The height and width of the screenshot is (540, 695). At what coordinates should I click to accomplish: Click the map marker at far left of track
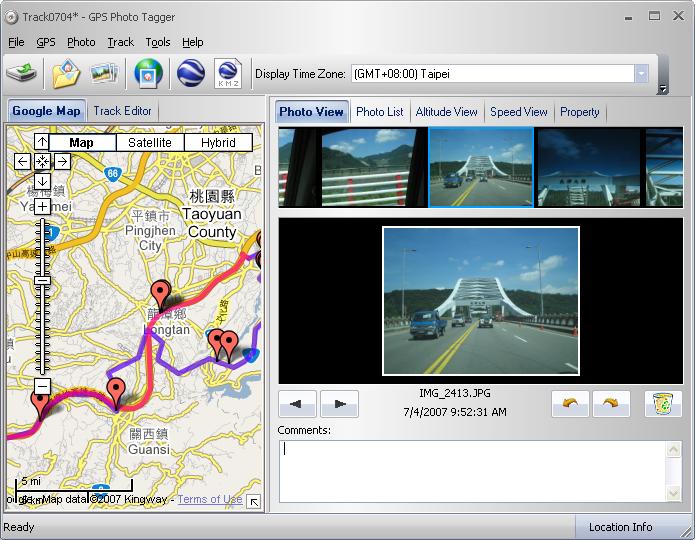(x=40, y=406)
